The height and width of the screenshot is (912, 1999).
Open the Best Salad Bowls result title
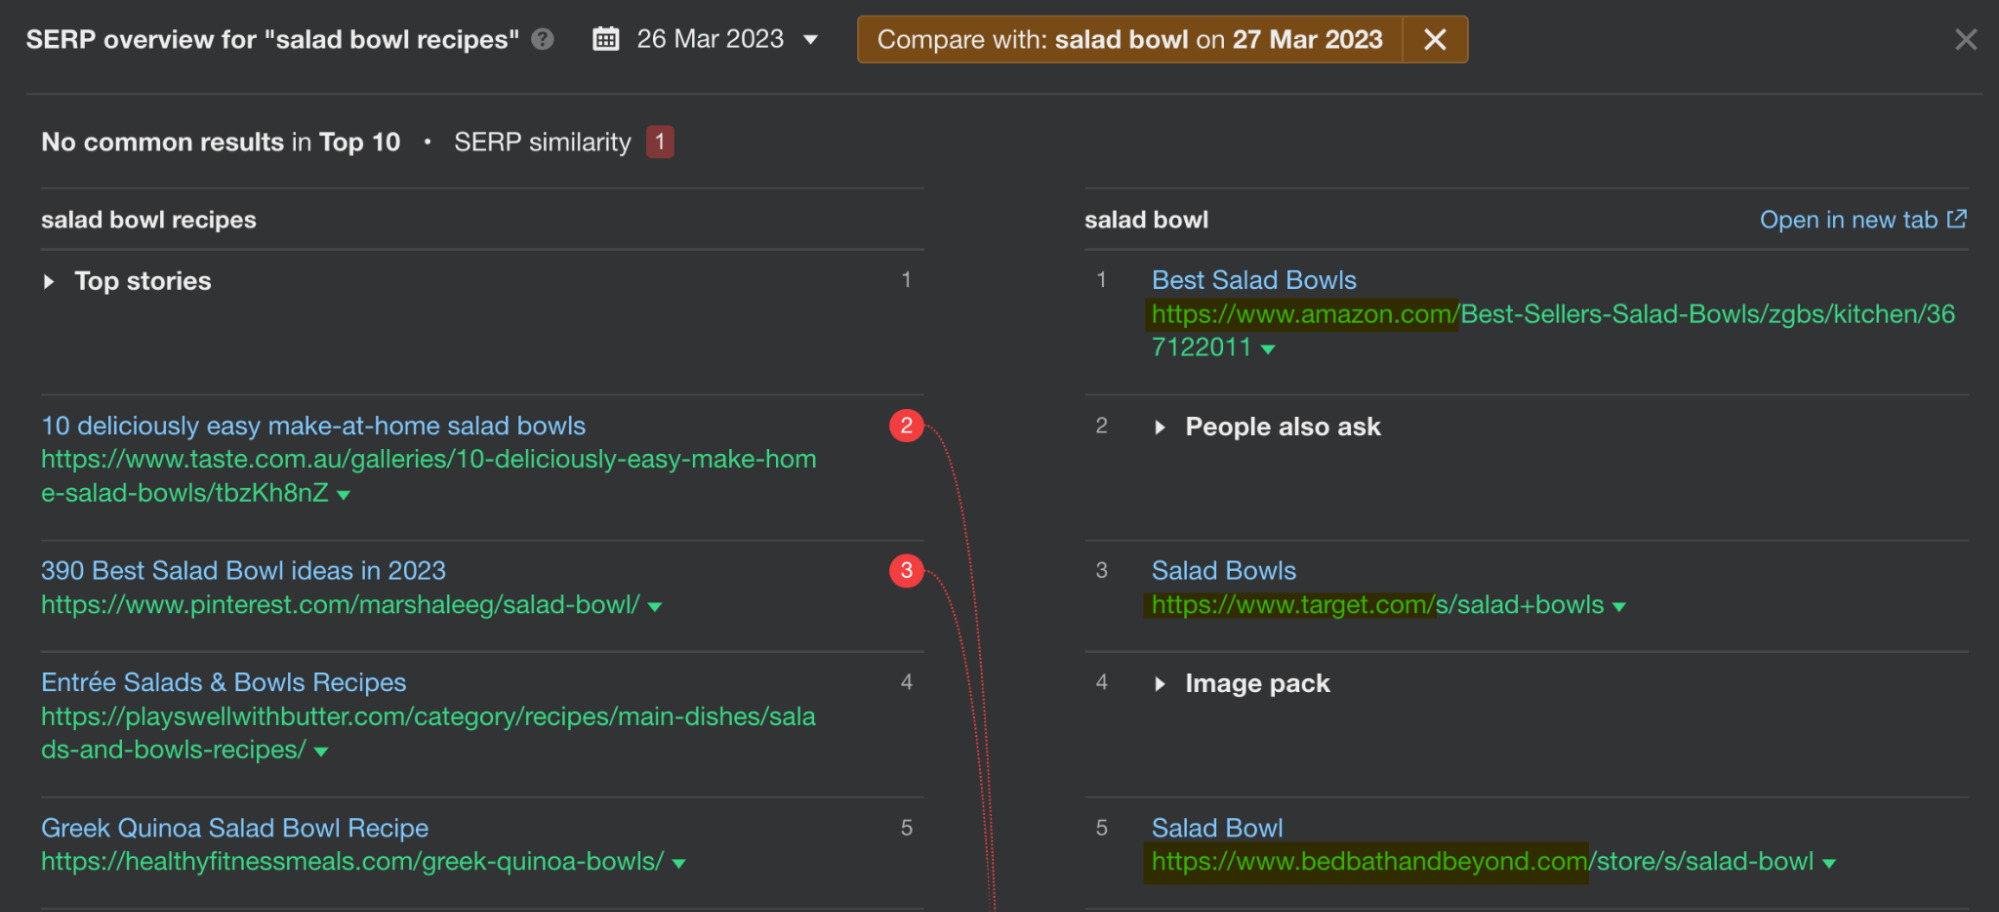coord(1253,280)
